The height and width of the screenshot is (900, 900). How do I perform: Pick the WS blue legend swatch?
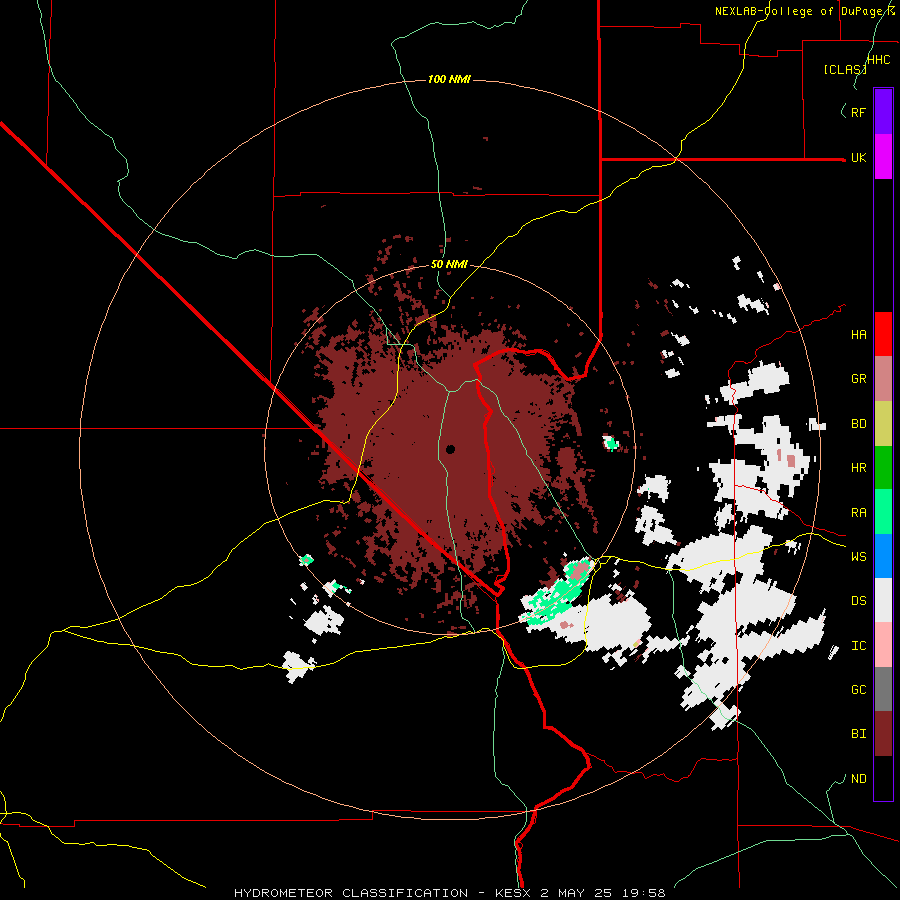[x=883, y=556]
